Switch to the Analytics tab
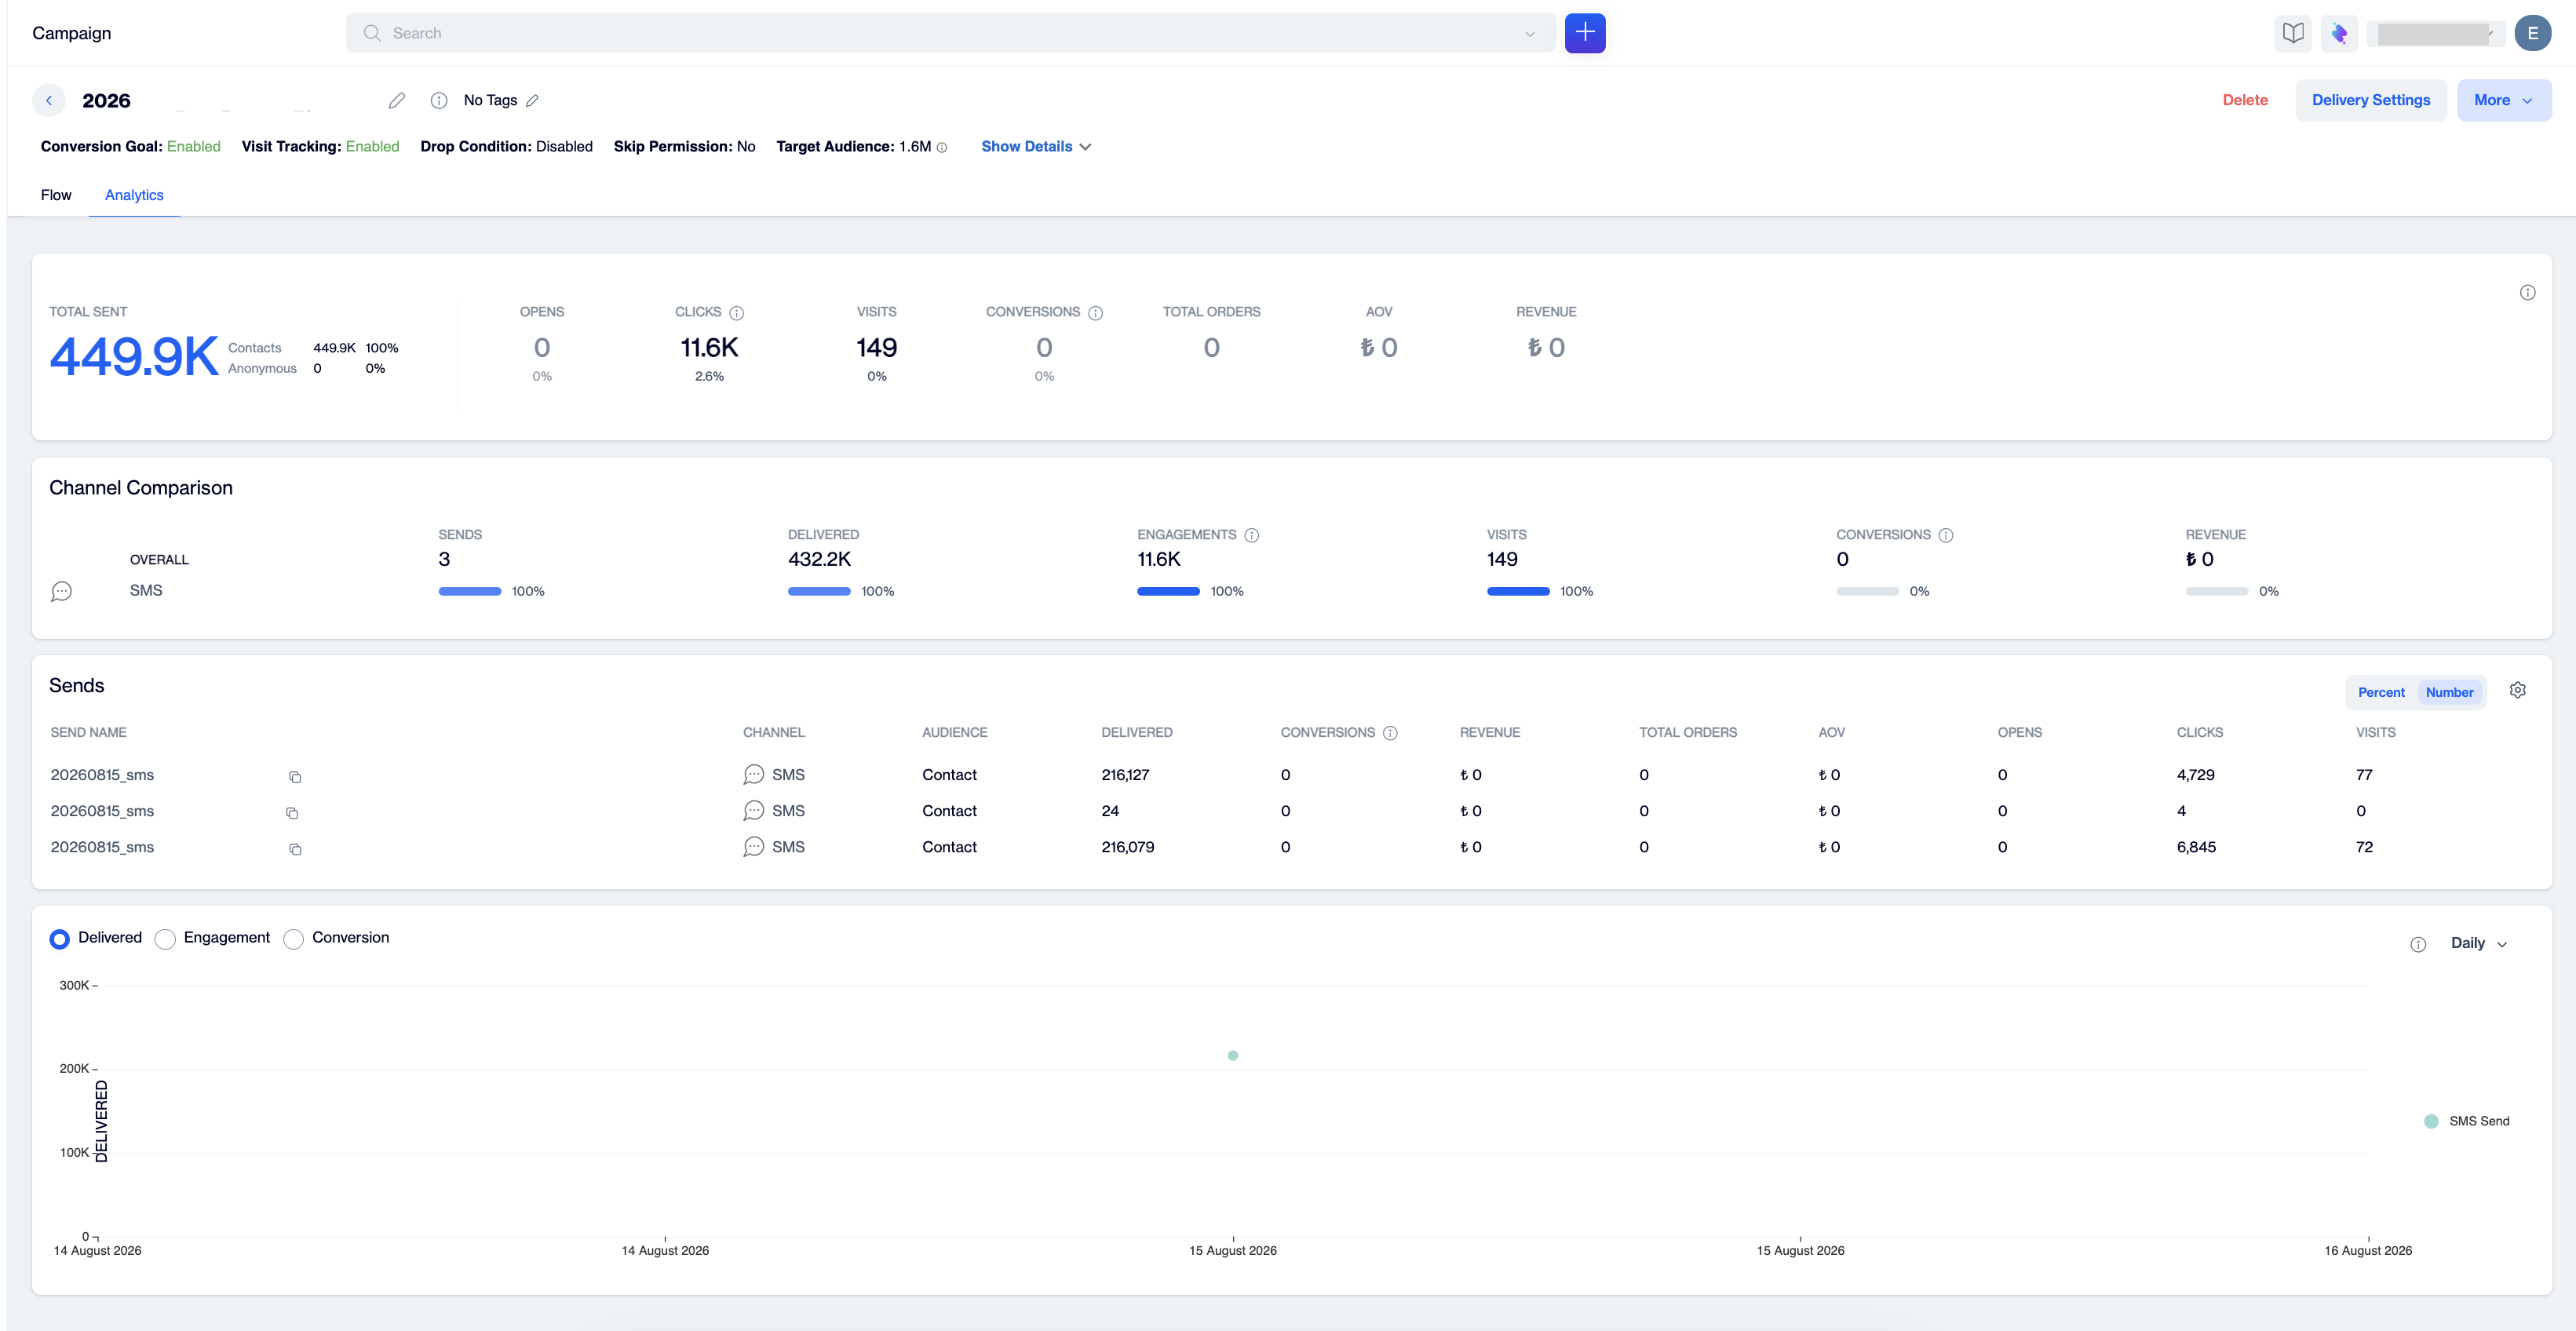 (134, 195)
